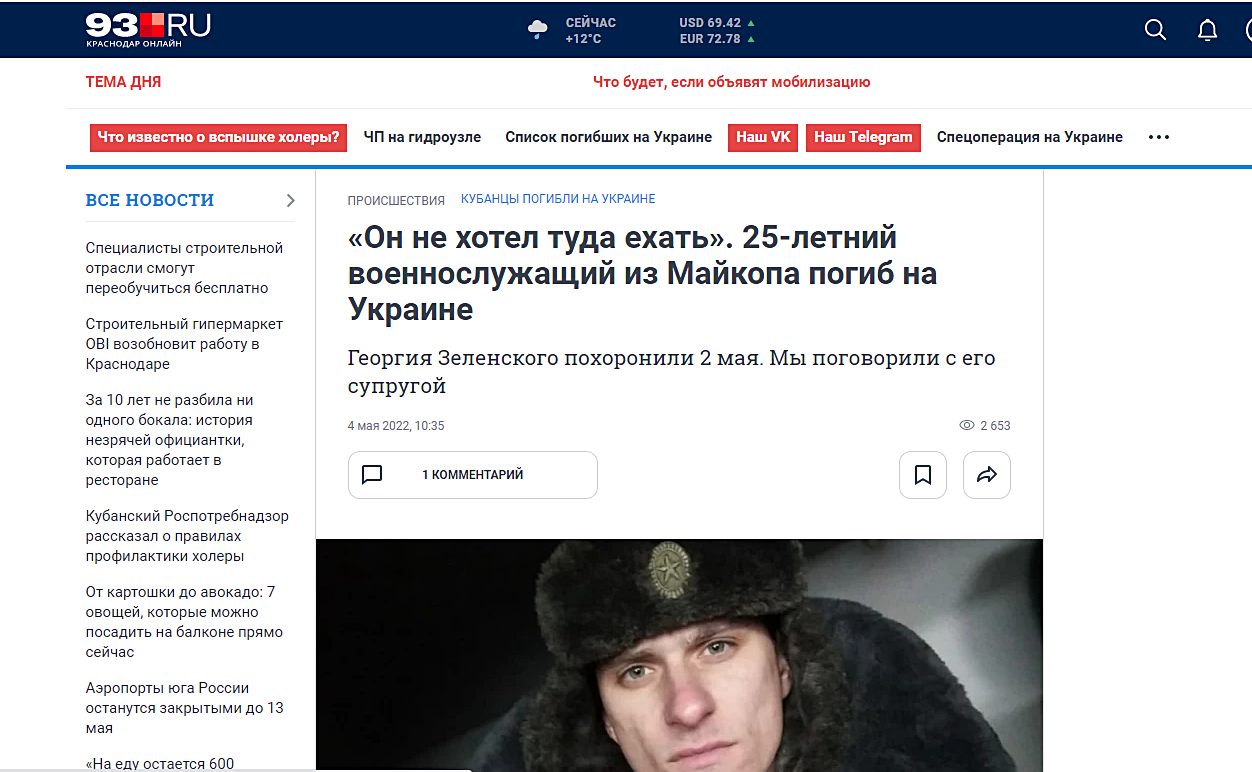1252x772 pixels.
Task: Open the Что известно о вспышке холеры? tag
Action: click(x=218, y=137)
